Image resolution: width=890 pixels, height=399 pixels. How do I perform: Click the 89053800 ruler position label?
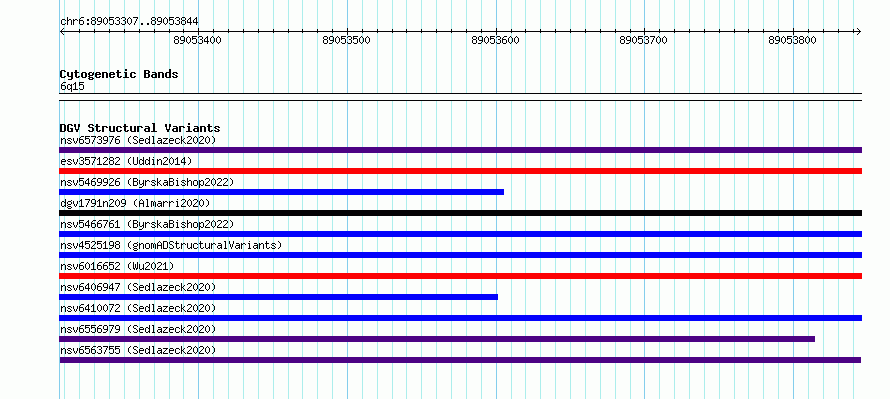pos(792,40)
